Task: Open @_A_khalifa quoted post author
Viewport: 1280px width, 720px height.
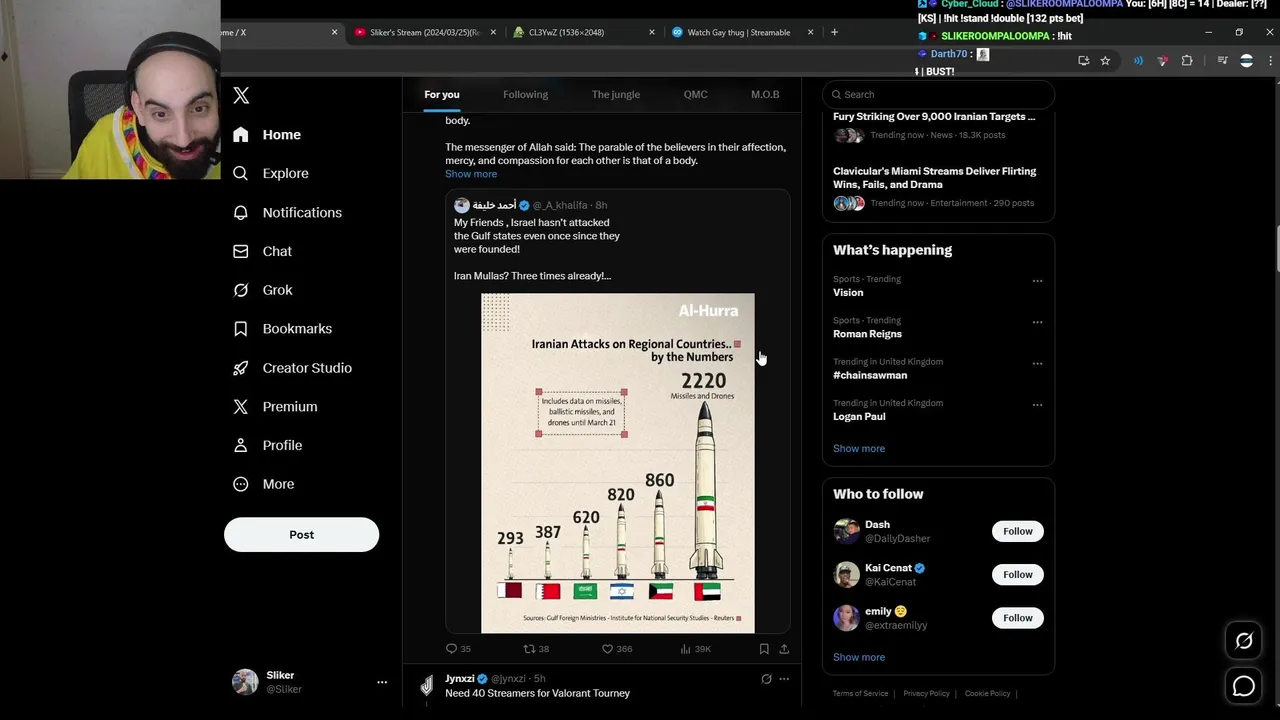Action: coord(559,205)
